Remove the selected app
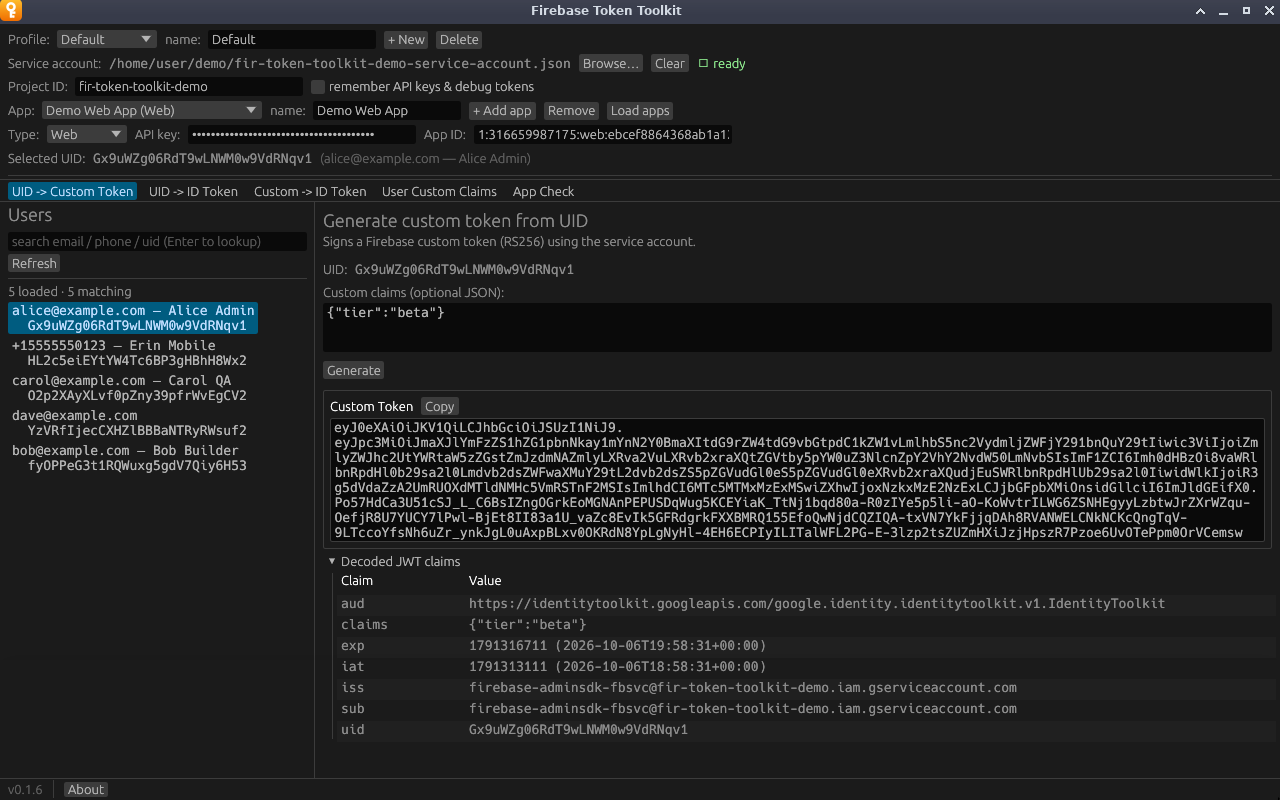This screenshot has width=1280, height=800. click(x=571, y=111)
